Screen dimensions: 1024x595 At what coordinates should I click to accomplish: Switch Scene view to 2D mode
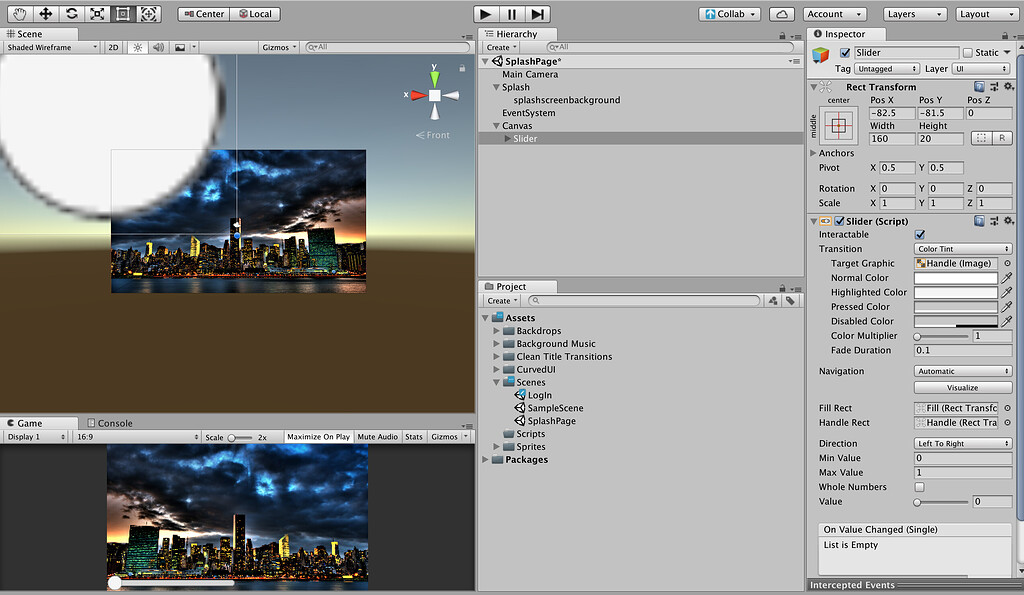point(112,46)
